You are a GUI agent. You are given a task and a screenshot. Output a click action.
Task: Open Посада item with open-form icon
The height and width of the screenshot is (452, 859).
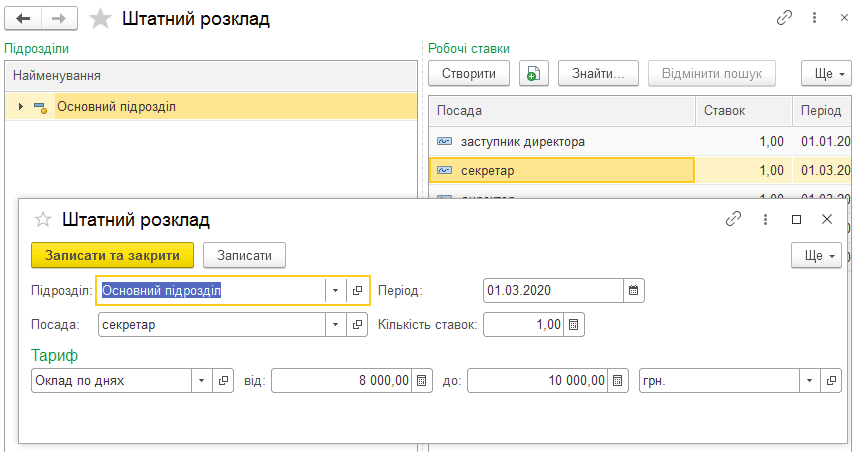[357, 324]
